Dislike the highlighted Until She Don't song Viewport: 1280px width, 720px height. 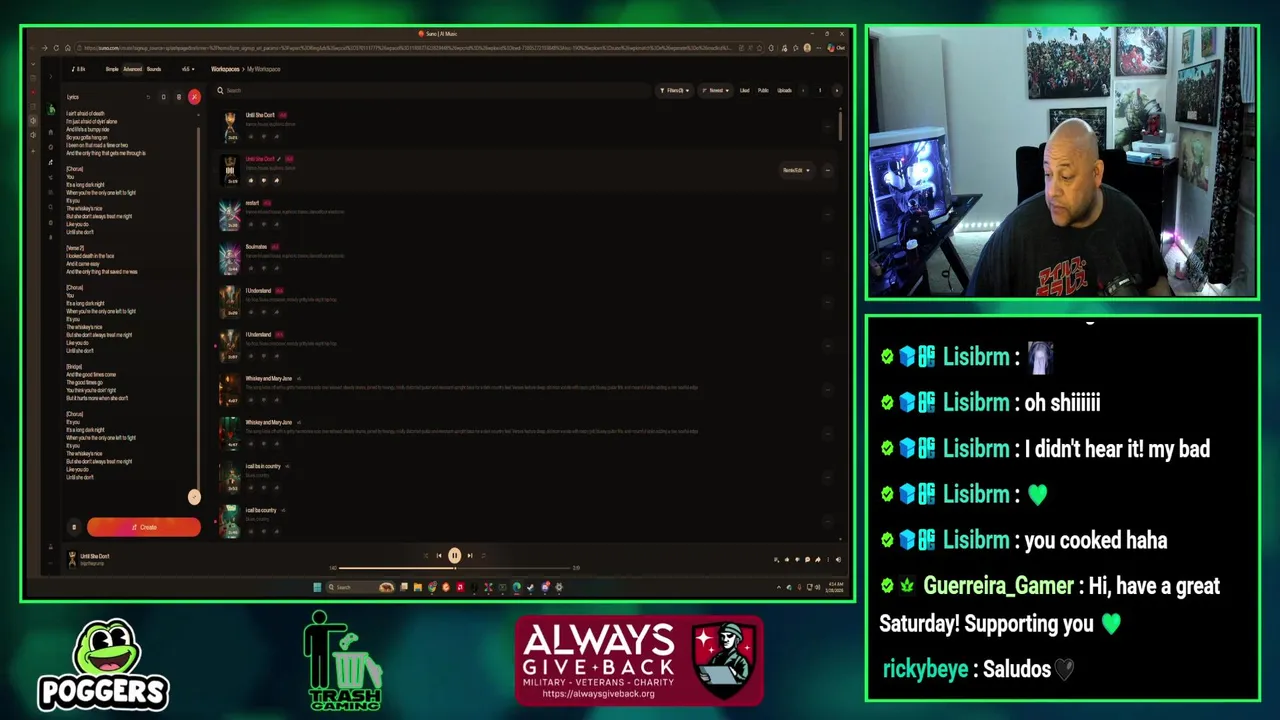pyautogui.click(x=264, y=180)
